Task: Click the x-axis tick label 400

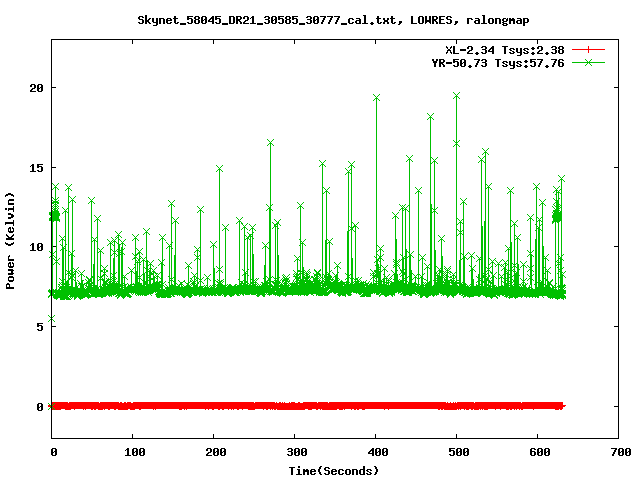Action: (378, 452)
